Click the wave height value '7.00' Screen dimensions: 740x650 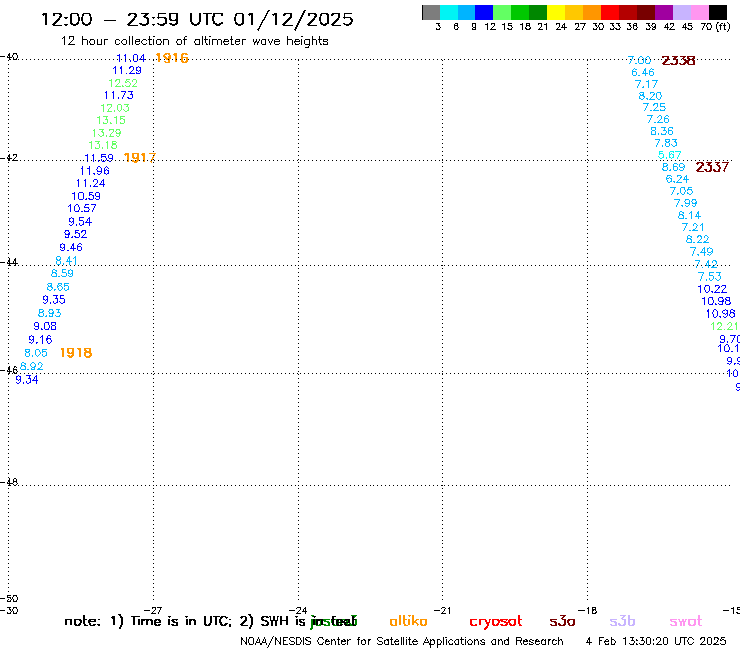coord(639,60)
